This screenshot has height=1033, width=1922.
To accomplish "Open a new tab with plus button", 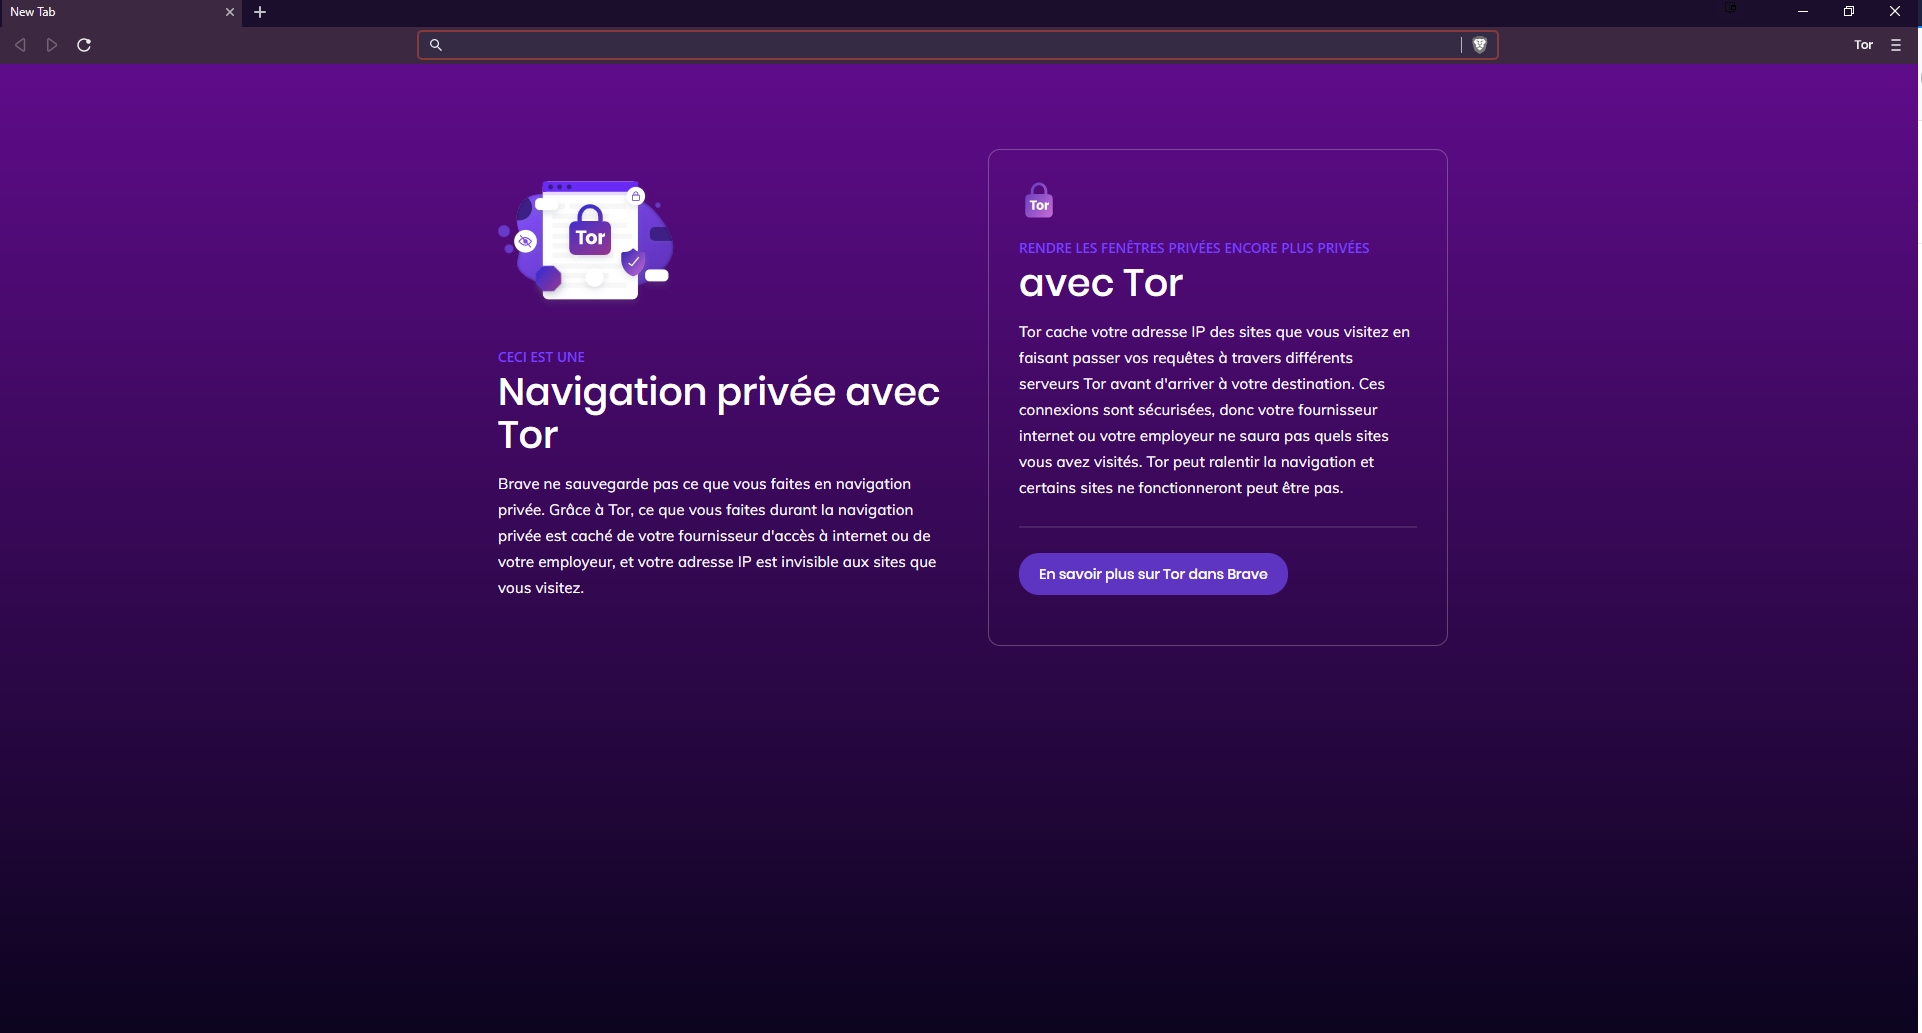I will (260, 12).
